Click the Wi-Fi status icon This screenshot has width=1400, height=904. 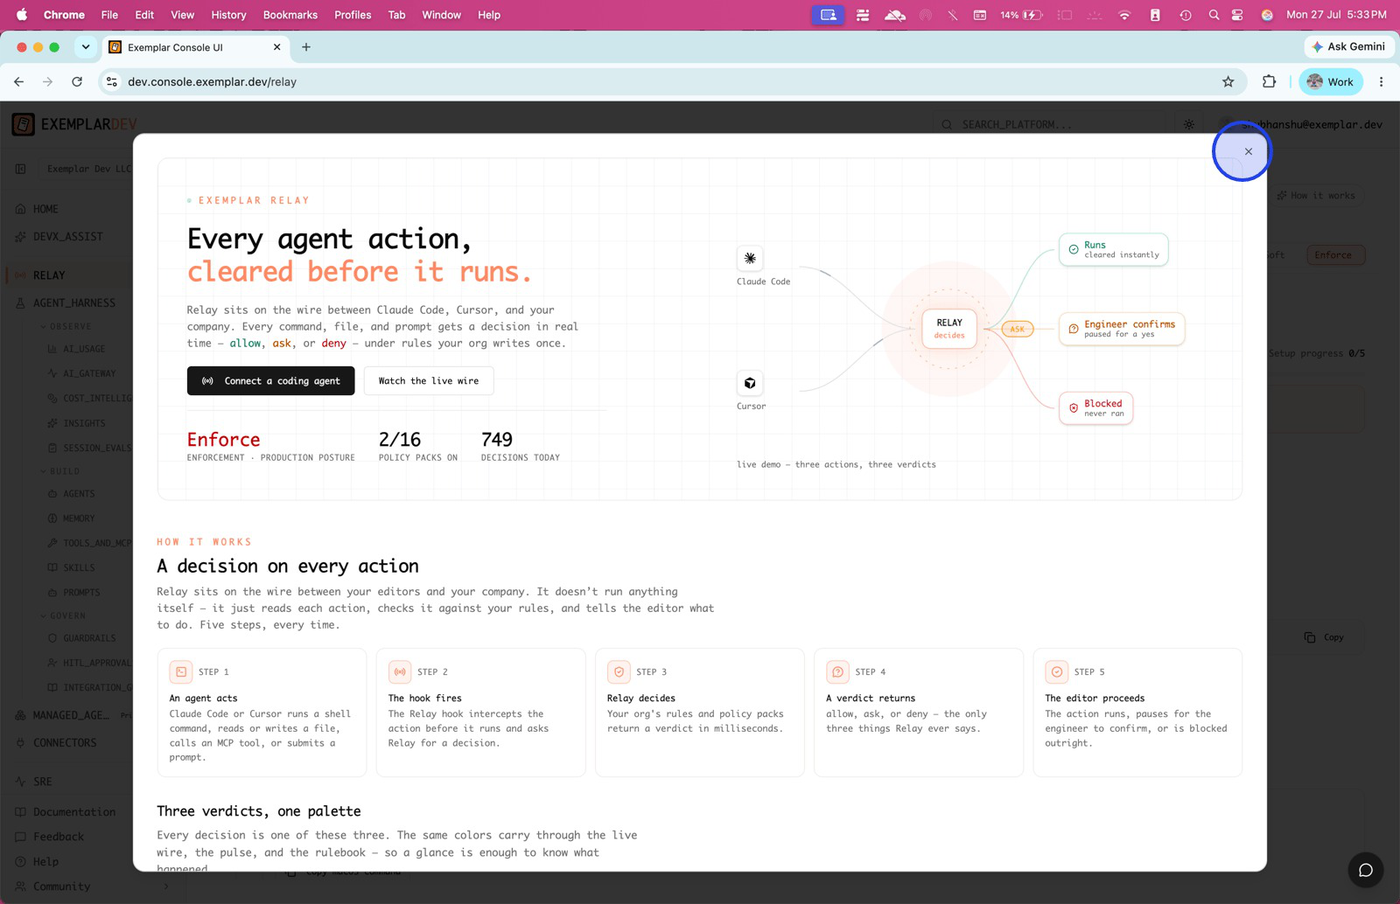1124,15
